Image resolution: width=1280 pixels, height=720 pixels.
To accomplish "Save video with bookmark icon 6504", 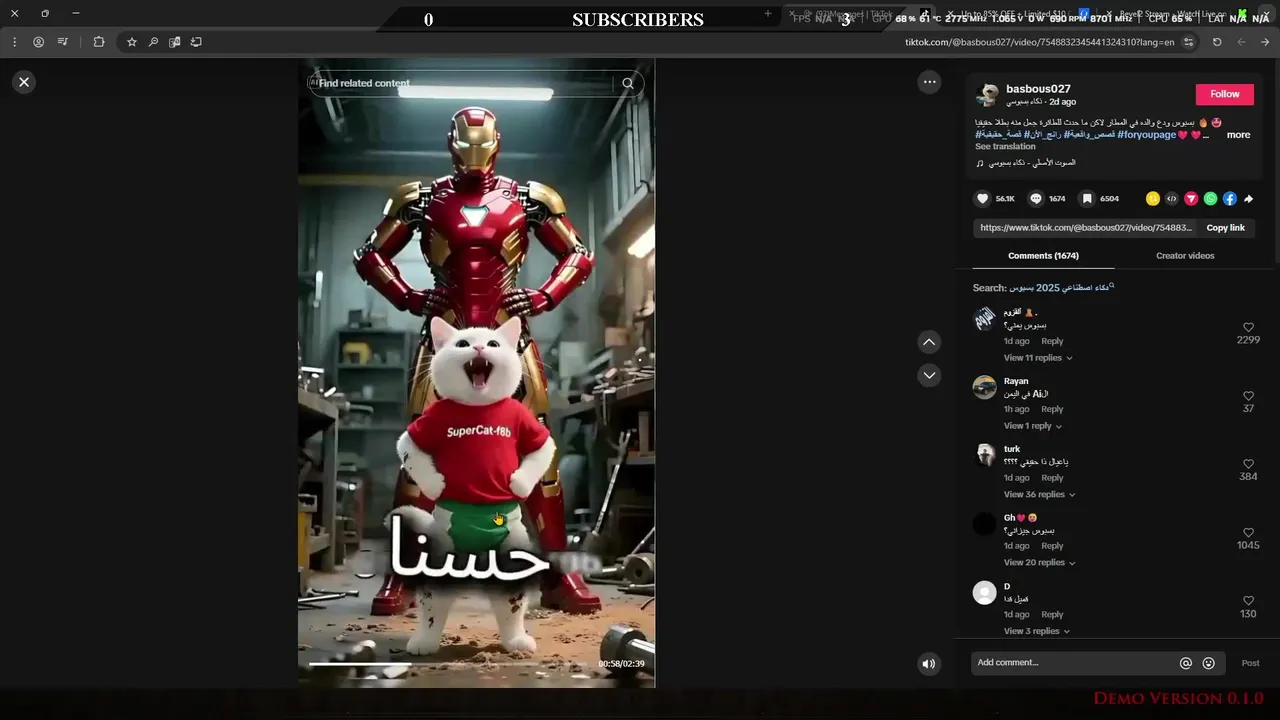I will [1087, 199].
